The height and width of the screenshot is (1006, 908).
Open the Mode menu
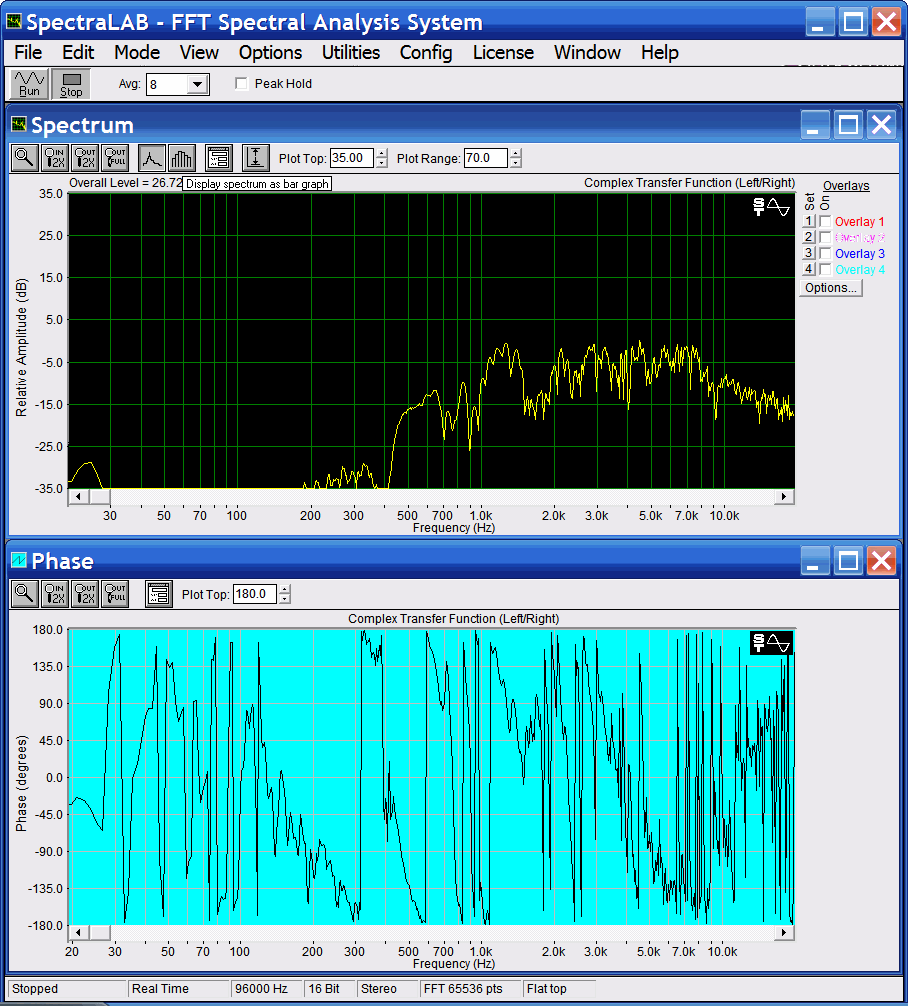[136, 53]
